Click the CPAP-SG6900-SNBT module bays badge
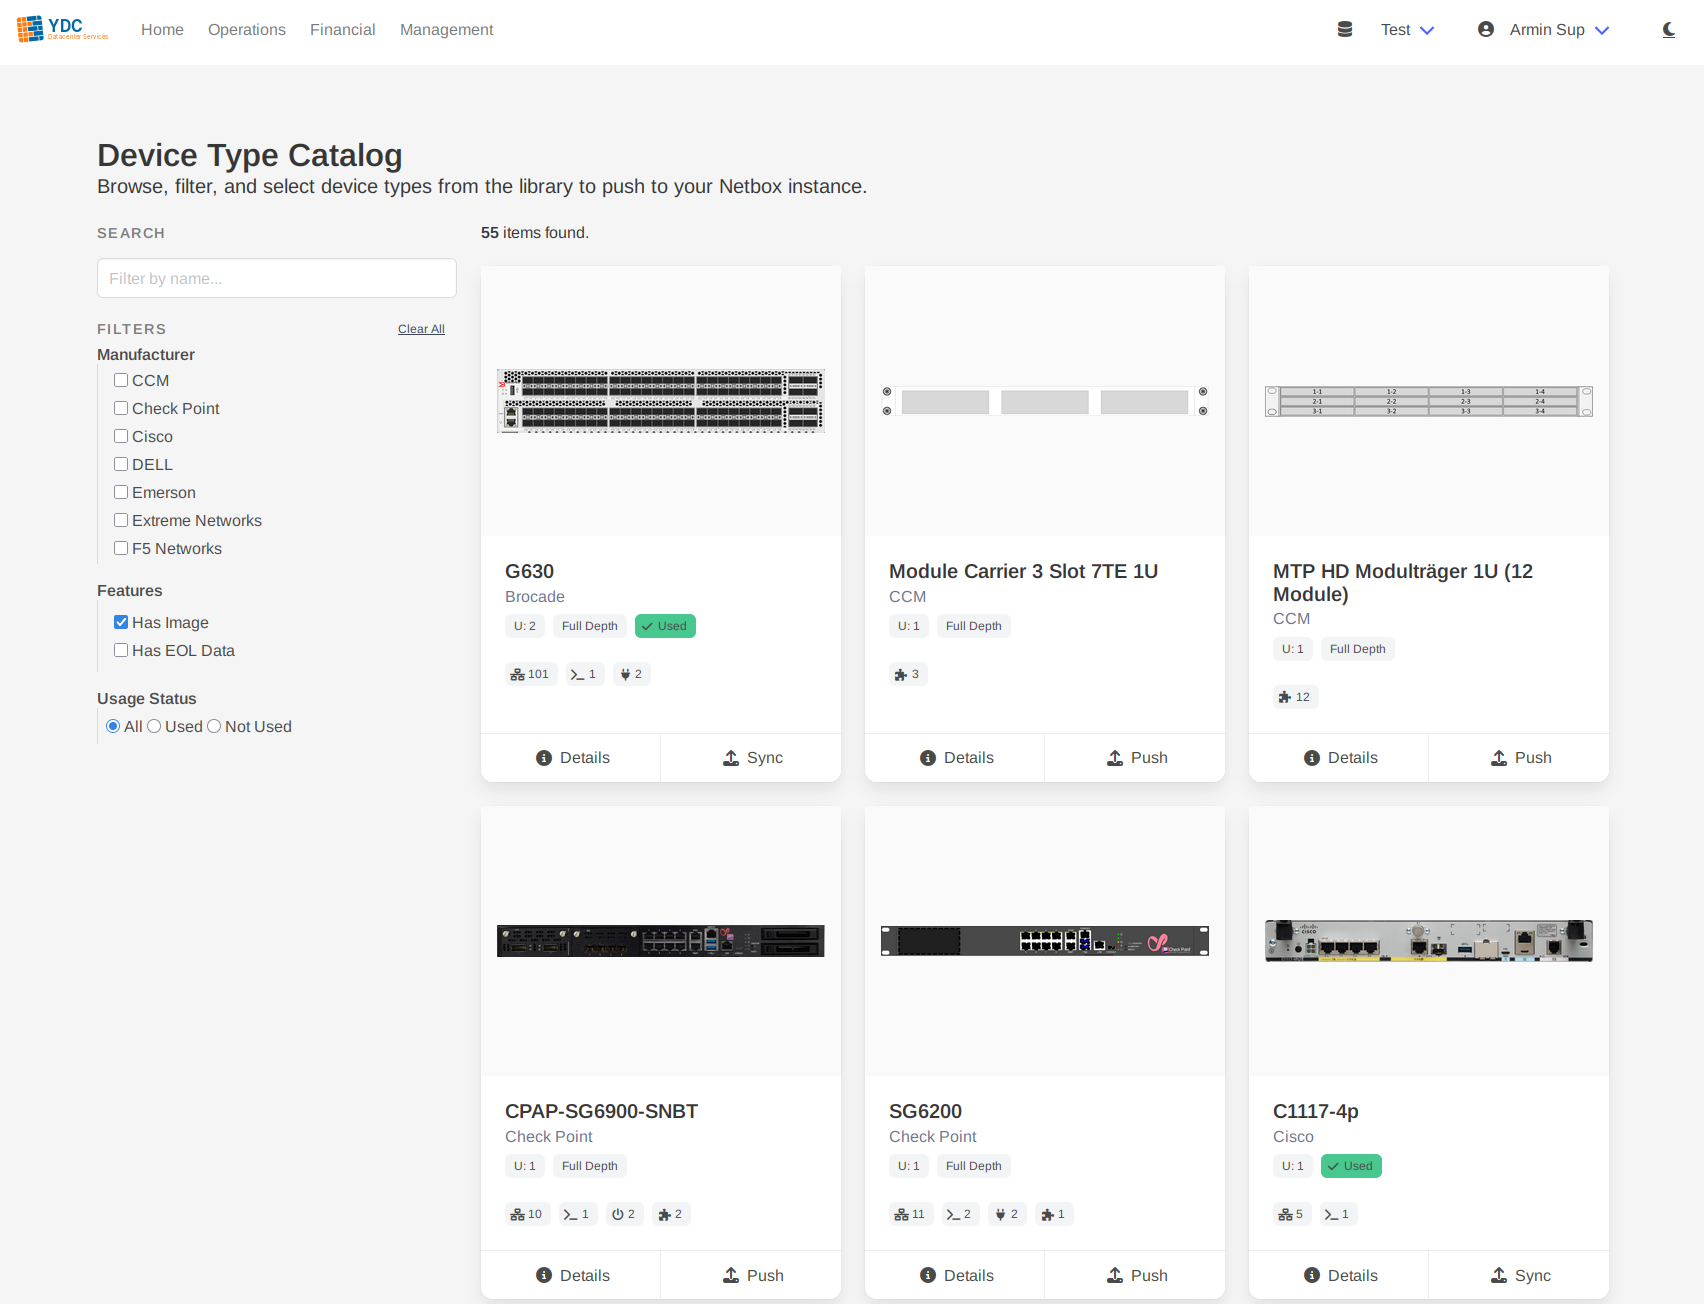 pos(671,1214)
